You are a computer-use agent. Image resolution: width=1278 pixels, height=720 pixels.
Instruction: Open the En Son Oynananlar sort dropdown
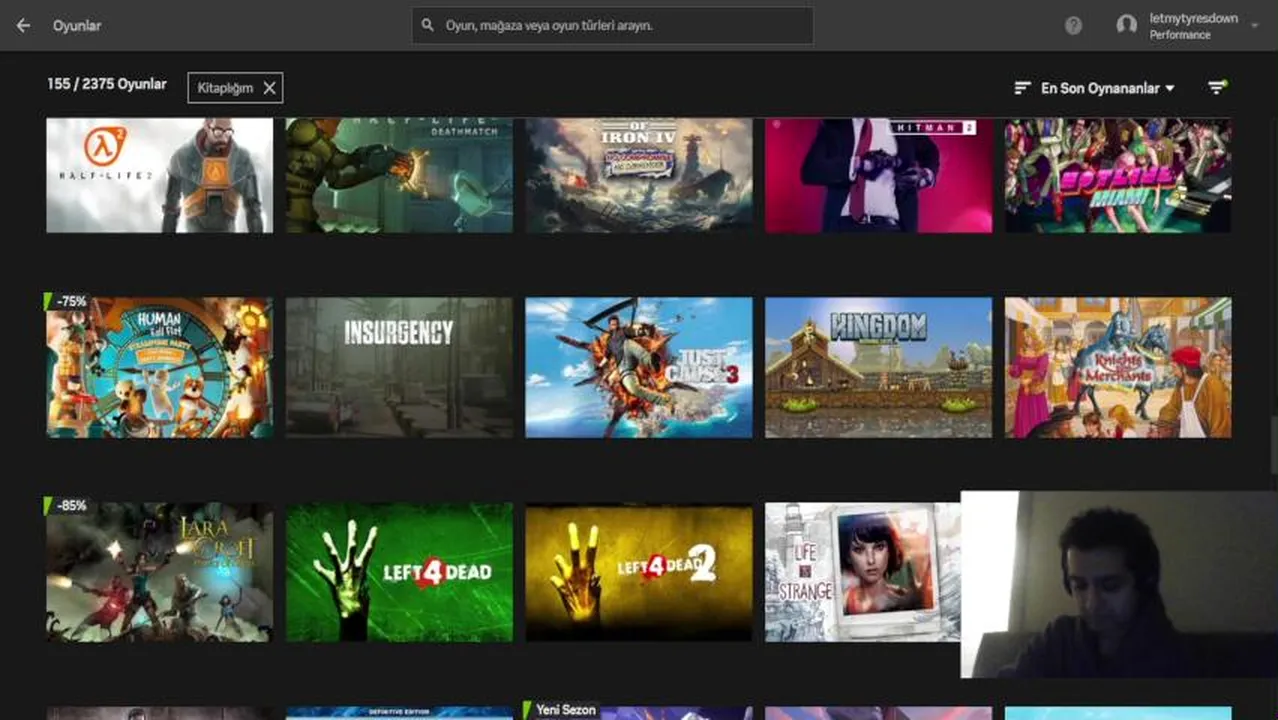pos(1108,88)
